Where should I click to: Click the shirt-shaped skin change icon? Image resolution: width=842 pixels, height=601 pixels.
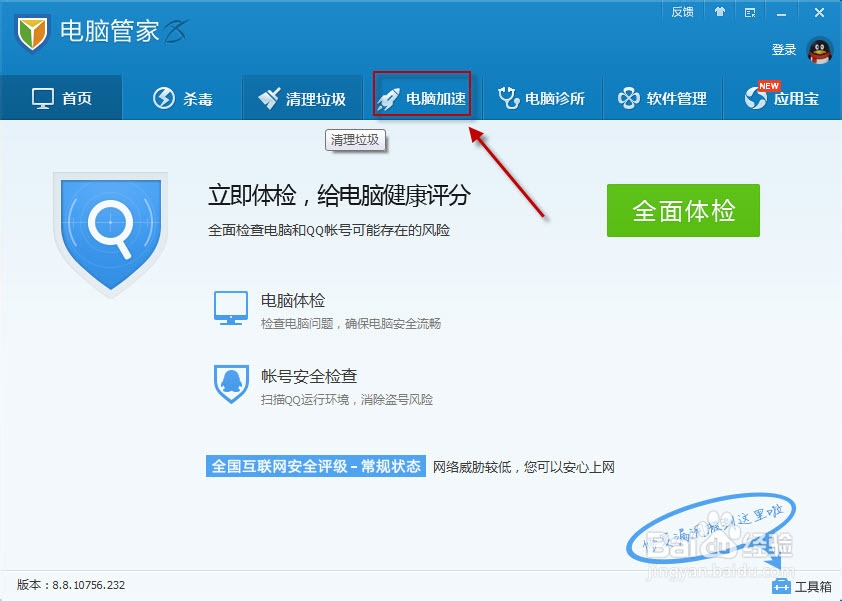pos(718,12)
